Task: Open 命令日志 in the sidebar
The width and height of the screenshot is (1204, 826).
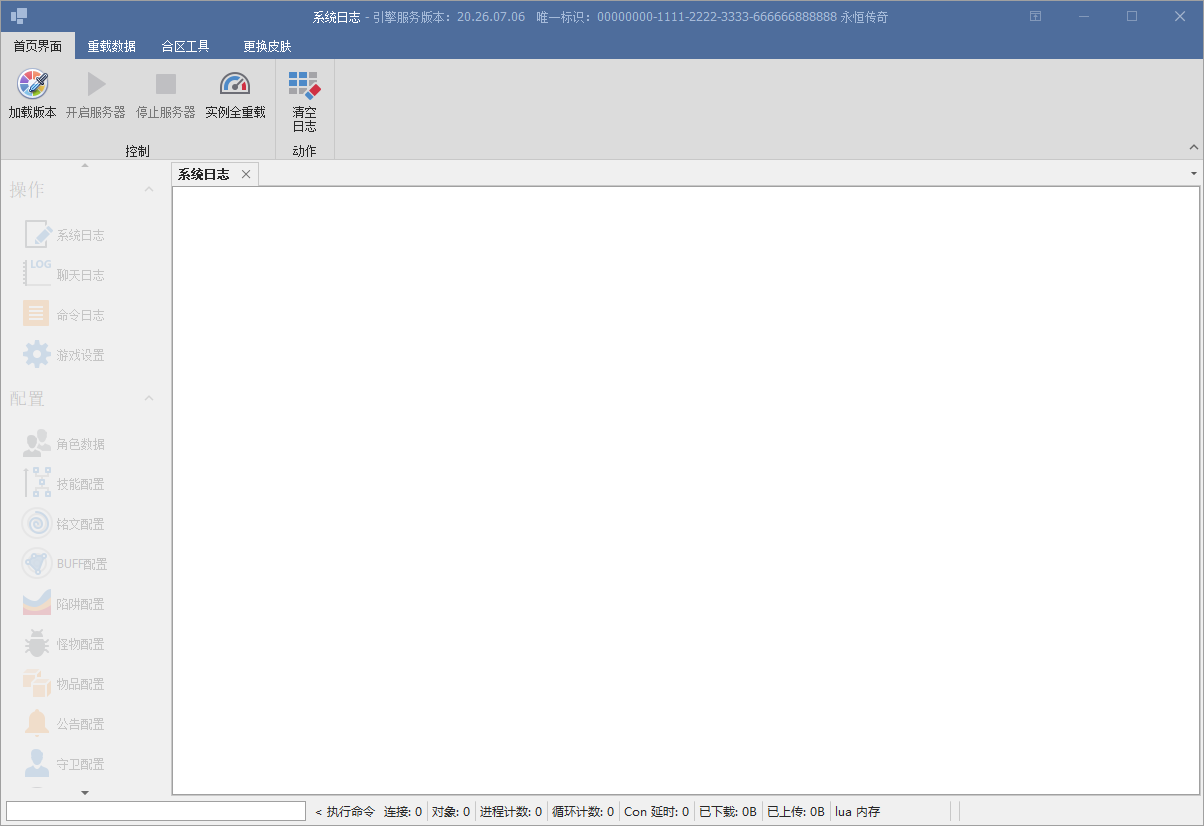Action: (x=64, y=315)
